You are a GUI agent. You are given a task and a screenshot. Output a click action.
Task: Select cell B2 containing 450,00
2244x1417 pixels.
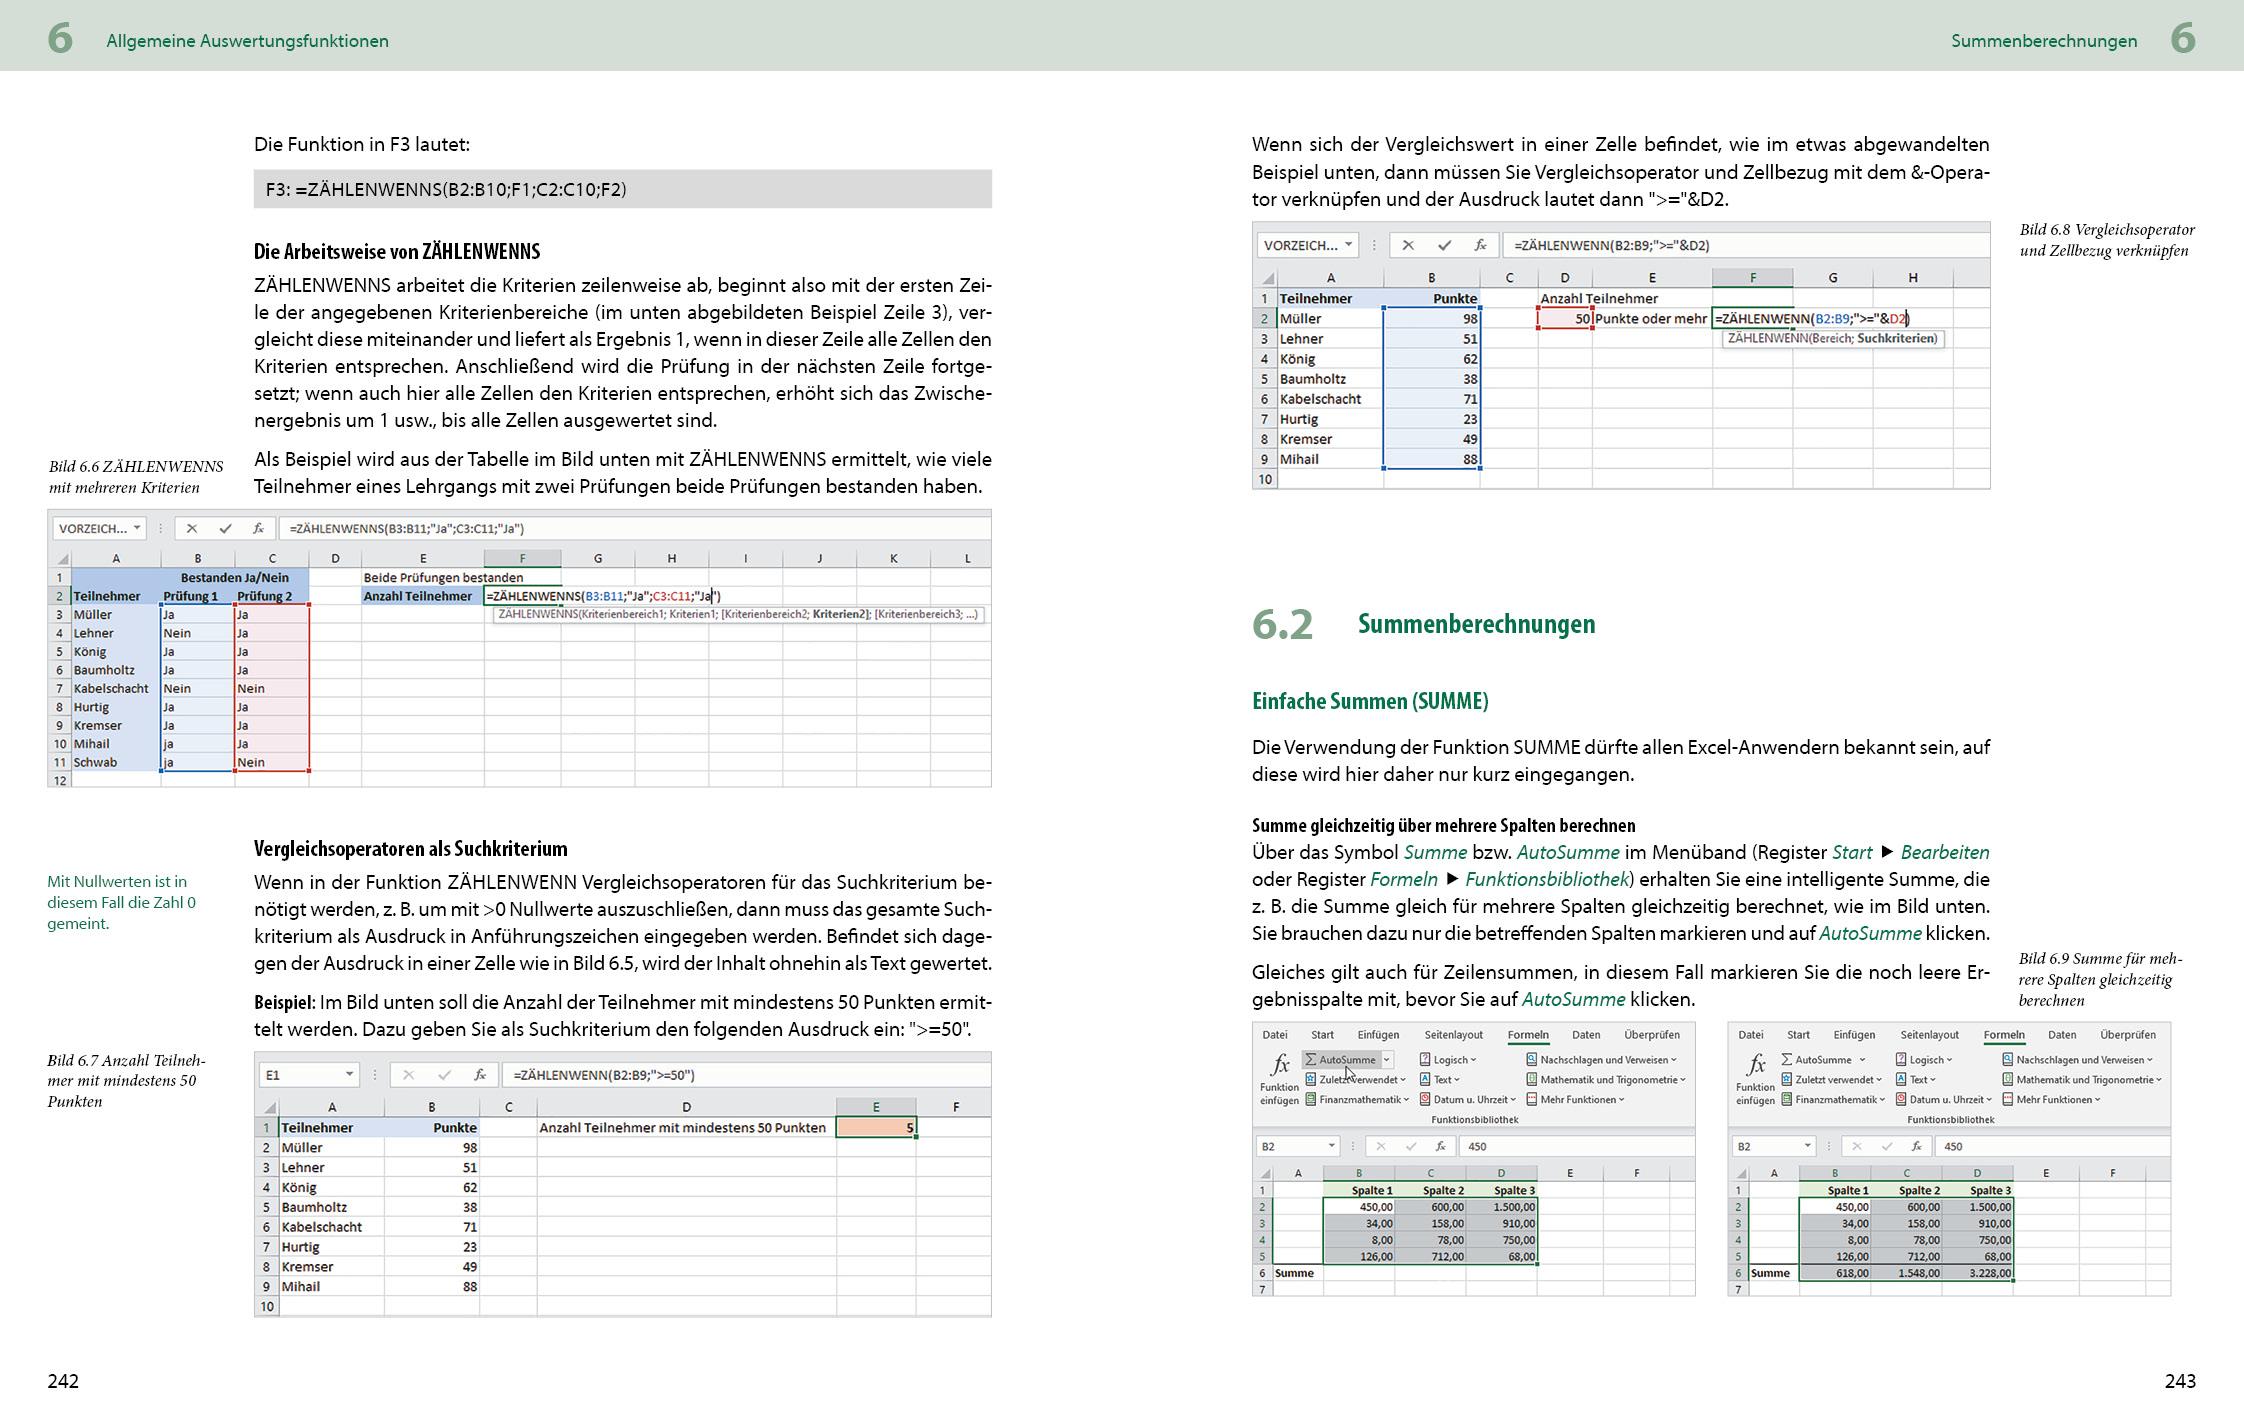tap(1376, 1206)
